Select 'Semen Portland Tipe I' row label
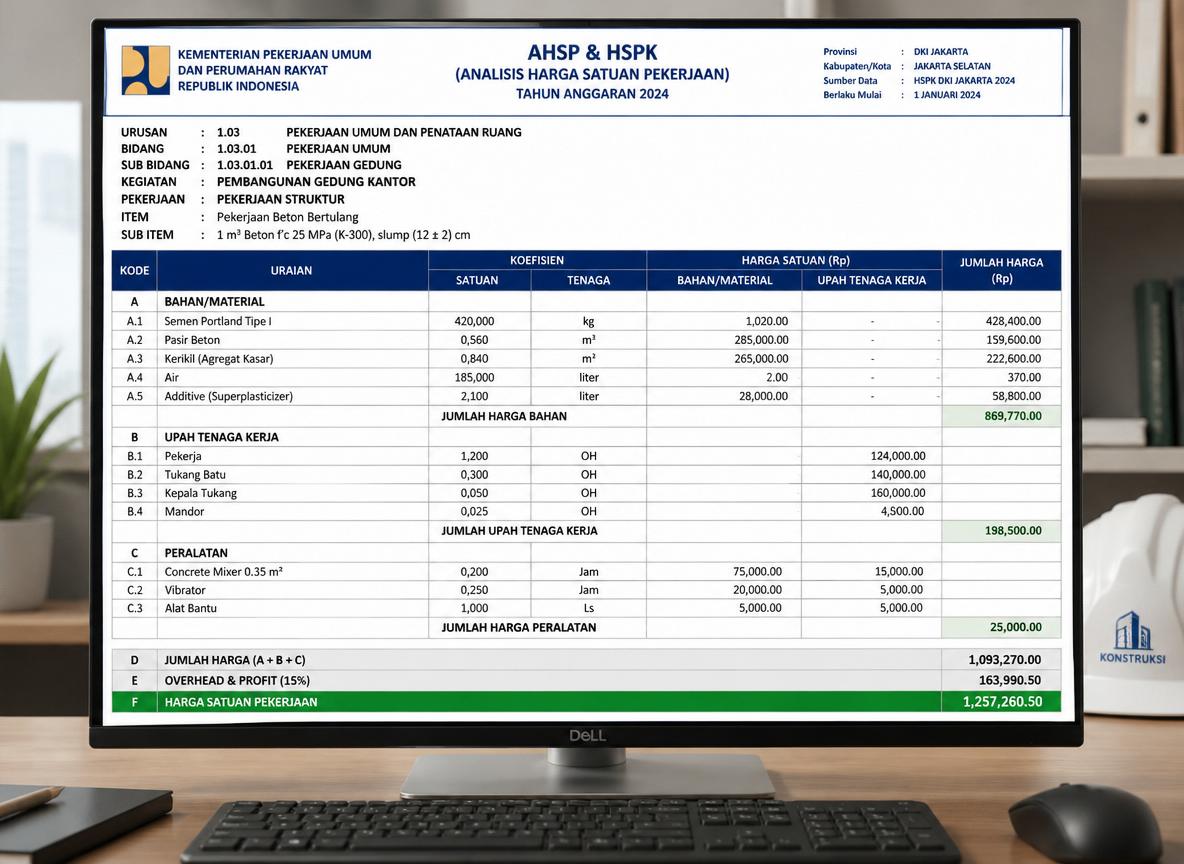The height and width of the screenshot is (864, 1184). (217, 321)
